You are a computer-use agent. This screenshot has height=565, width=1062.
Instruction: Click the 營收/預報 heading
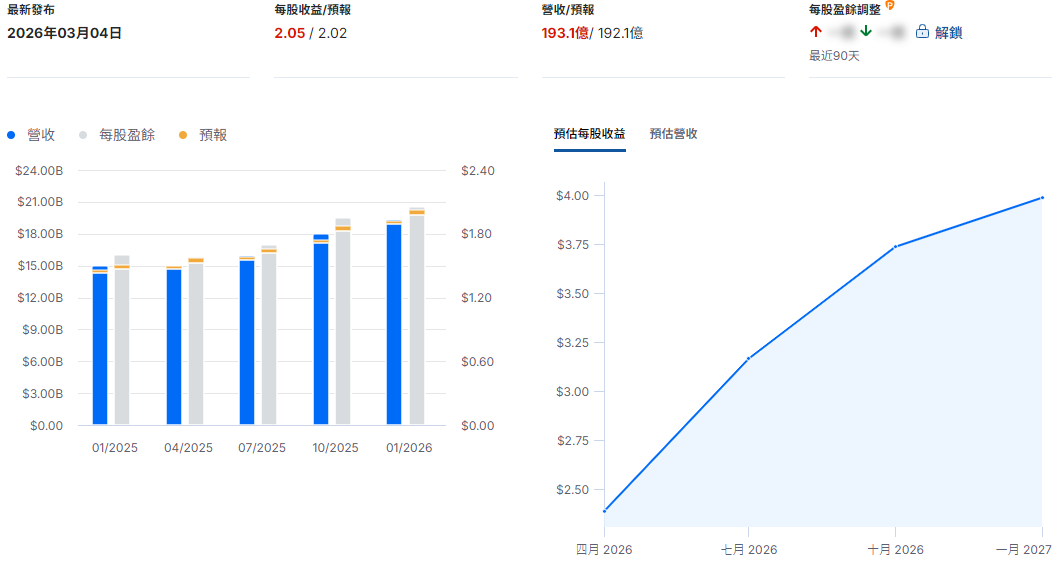click(568, 9)
